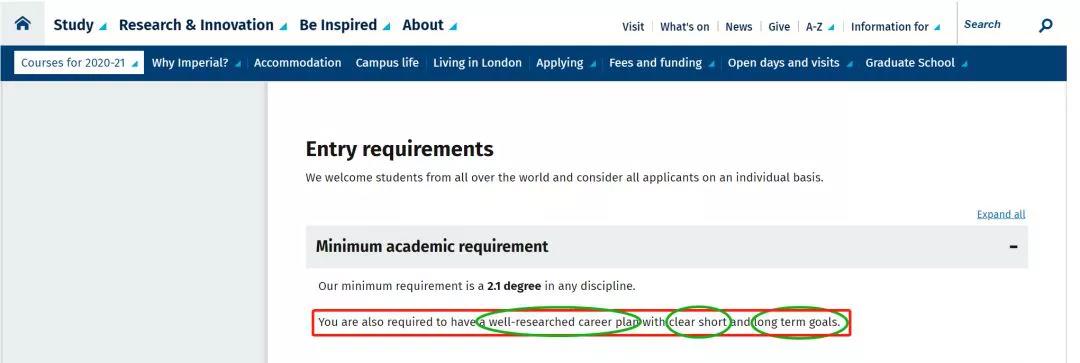
Task: Click in the Search input field
Action: 995,25
